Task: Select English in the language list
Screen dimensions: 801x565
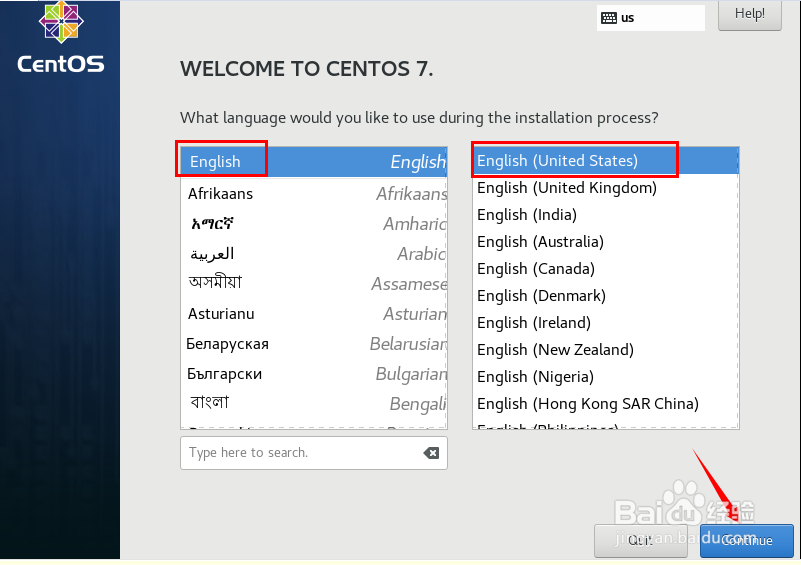Action: [314, 162]
